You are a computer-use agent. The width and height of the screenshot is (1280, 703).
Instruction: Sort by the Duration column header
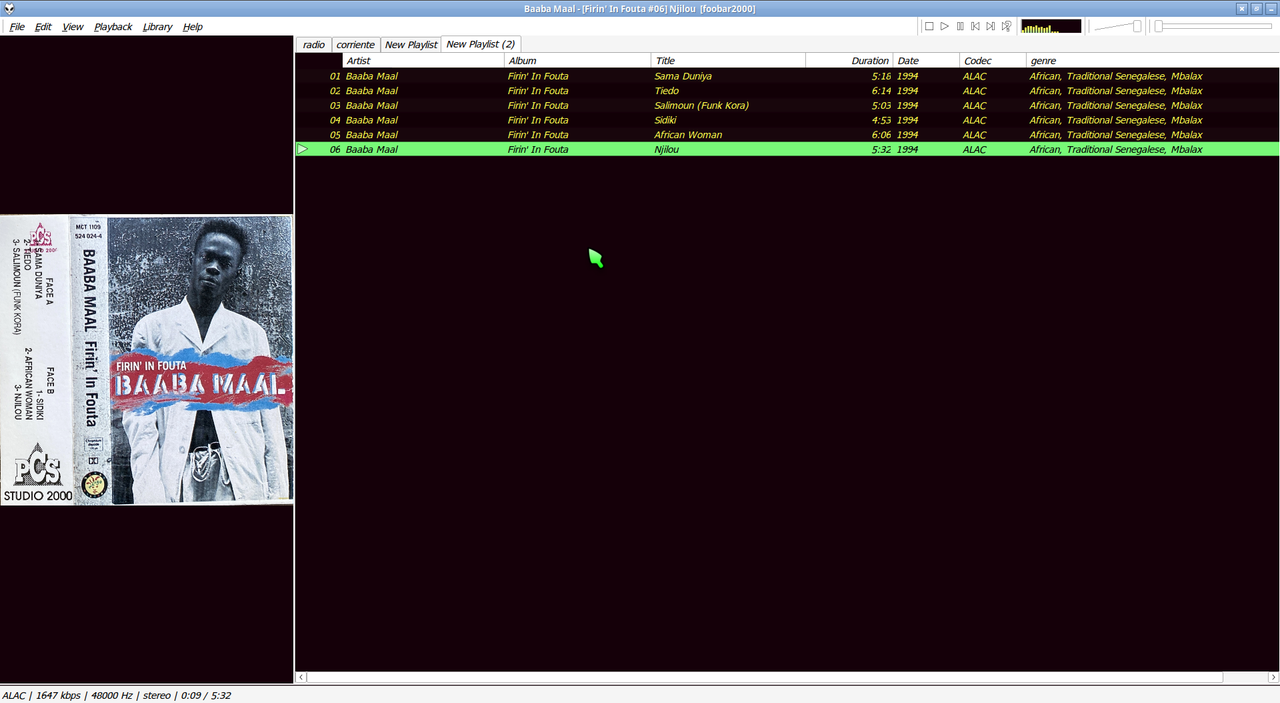(x=849, y=61)
